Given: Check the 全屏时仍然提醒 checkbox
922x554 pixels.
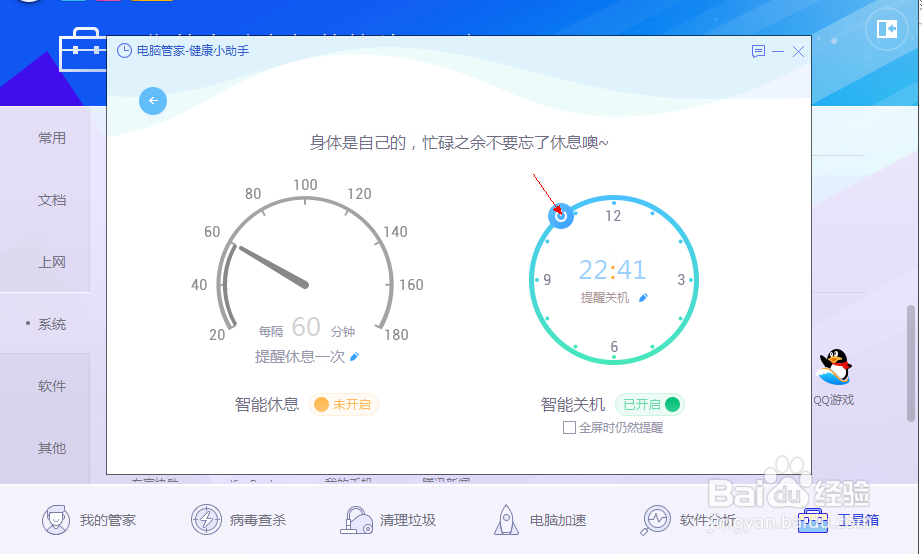Looking at the screenshot, I should click(x=569, y=428).
